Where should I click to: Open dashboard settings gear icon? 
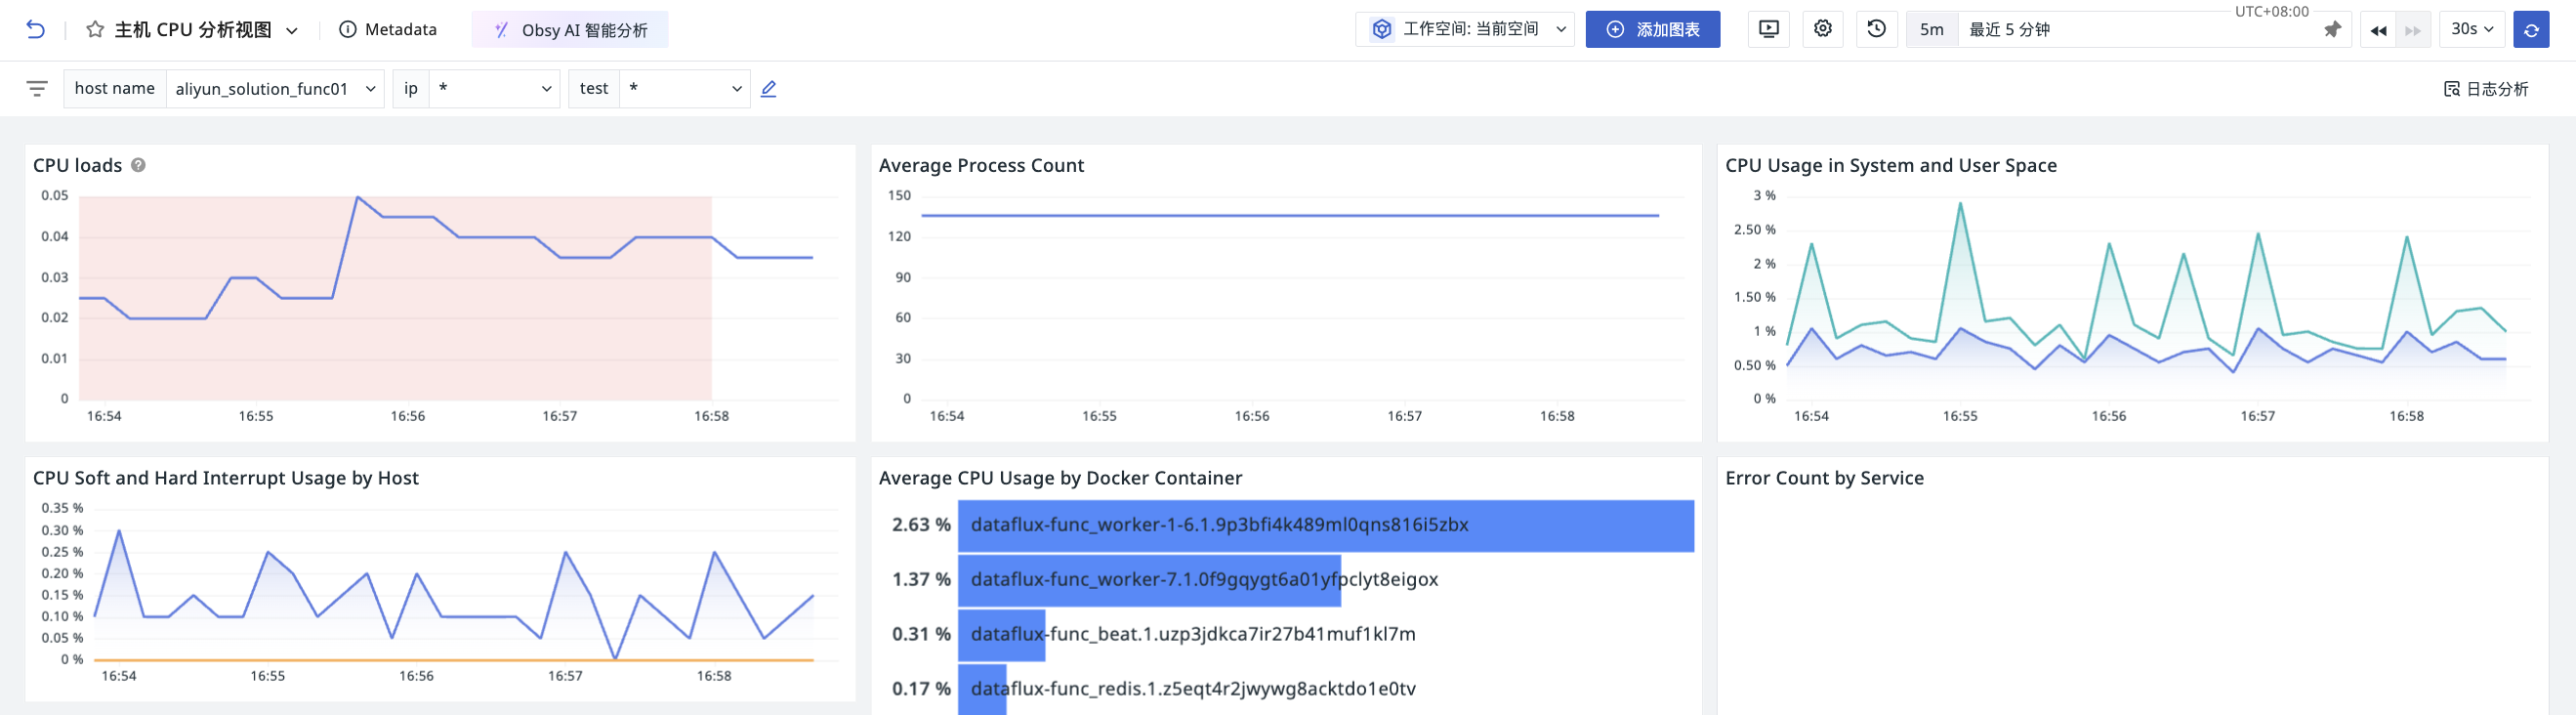point(1822,29)
